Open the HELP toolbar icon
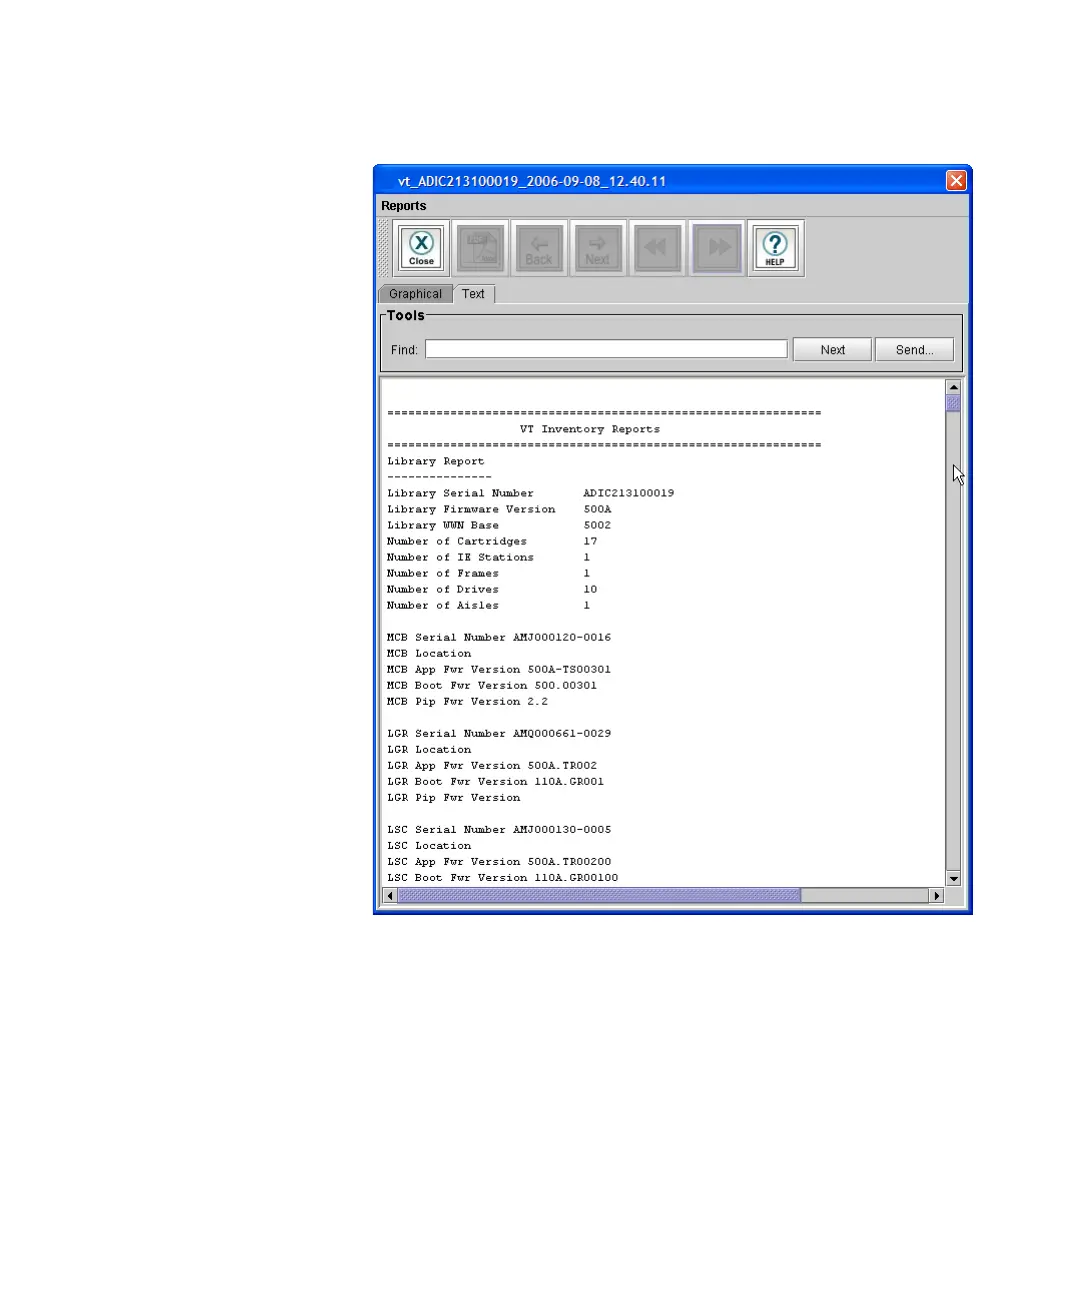 point(775,248)
